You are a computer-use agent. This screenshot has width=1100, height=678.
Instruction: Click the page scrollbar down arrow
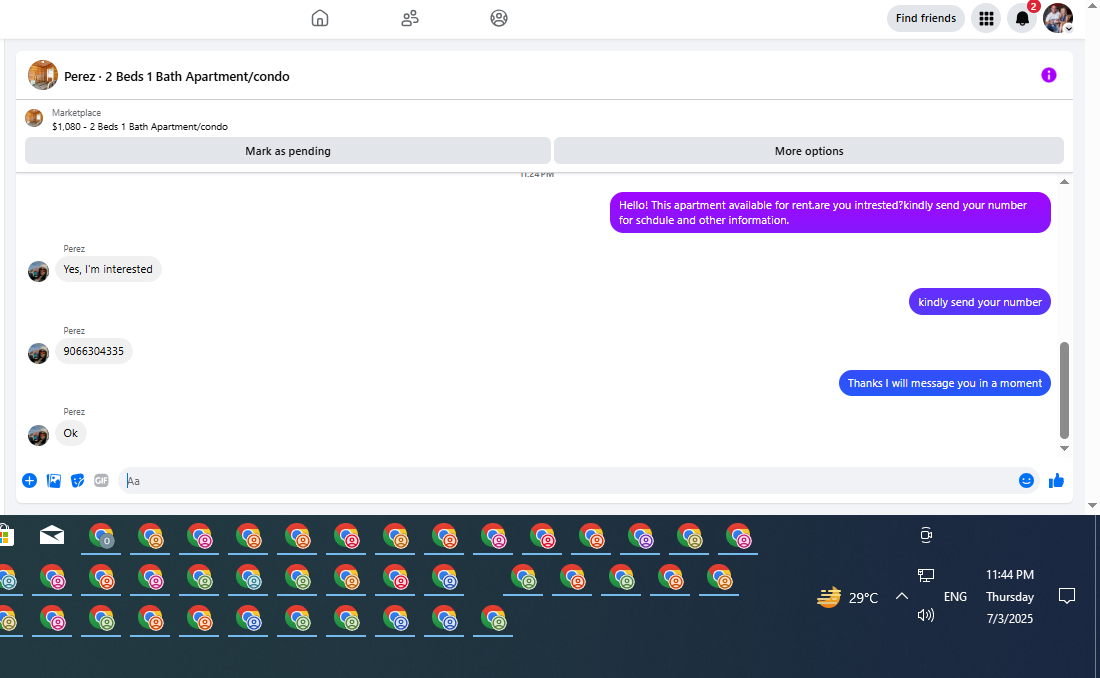(1092, 505)
